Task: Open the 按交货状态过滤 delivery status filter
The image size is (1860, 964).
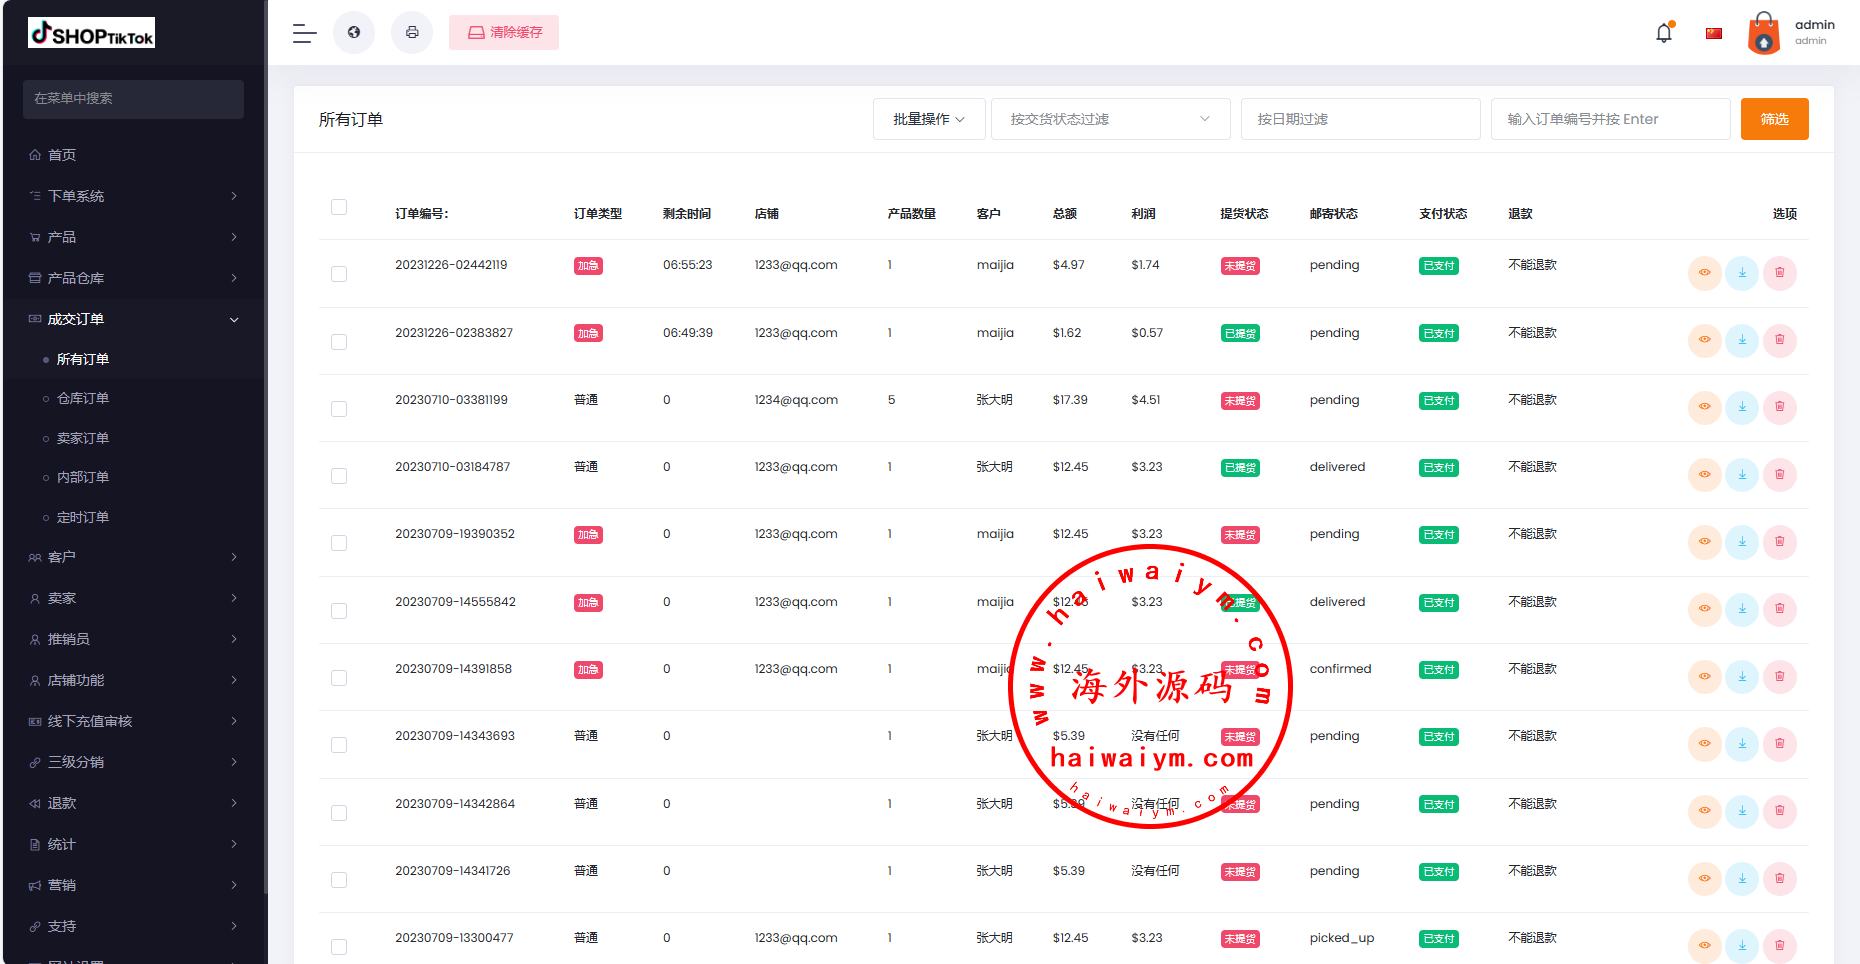Action: point(1110,119)
